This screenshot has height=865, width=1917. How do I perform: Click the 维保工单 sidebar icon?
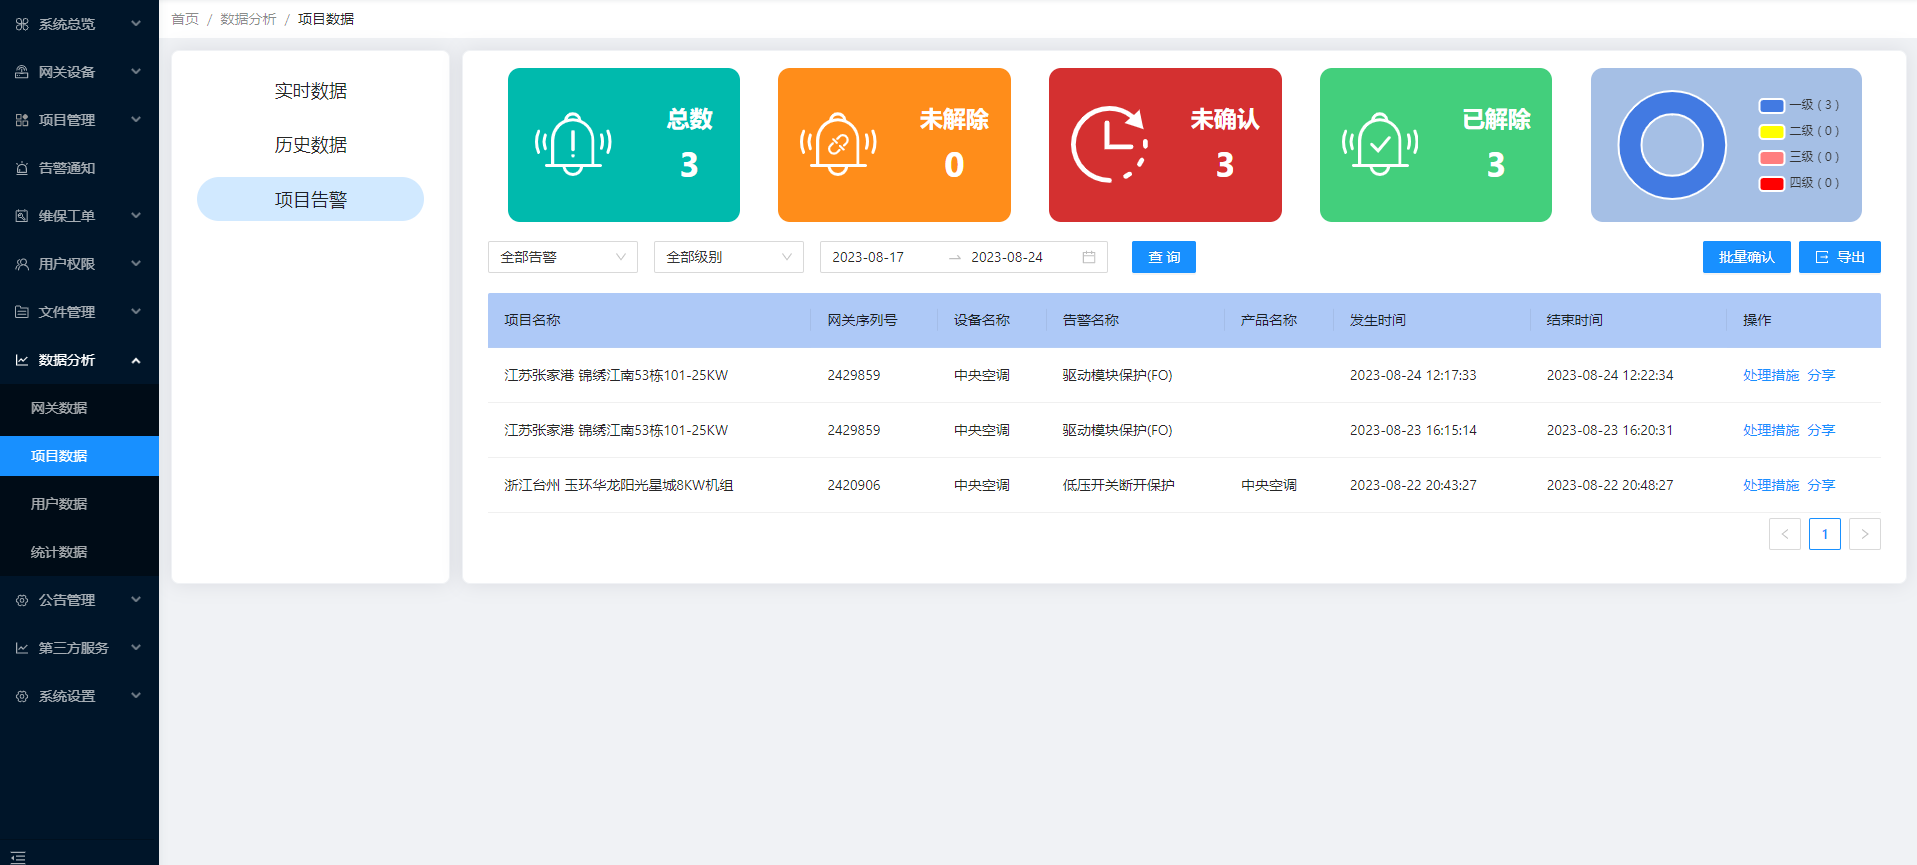coord(22,216)
